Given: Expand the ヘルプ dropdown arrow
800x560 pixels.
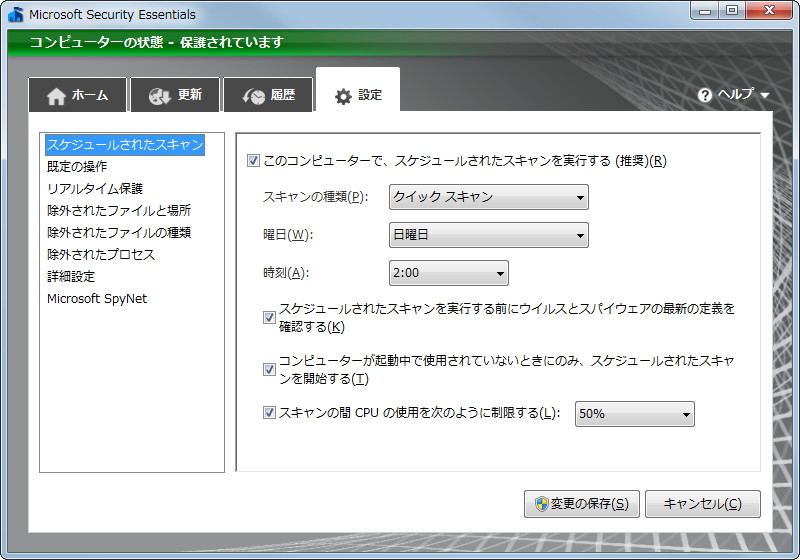Looking at the screenshot, I should point(764,95).
